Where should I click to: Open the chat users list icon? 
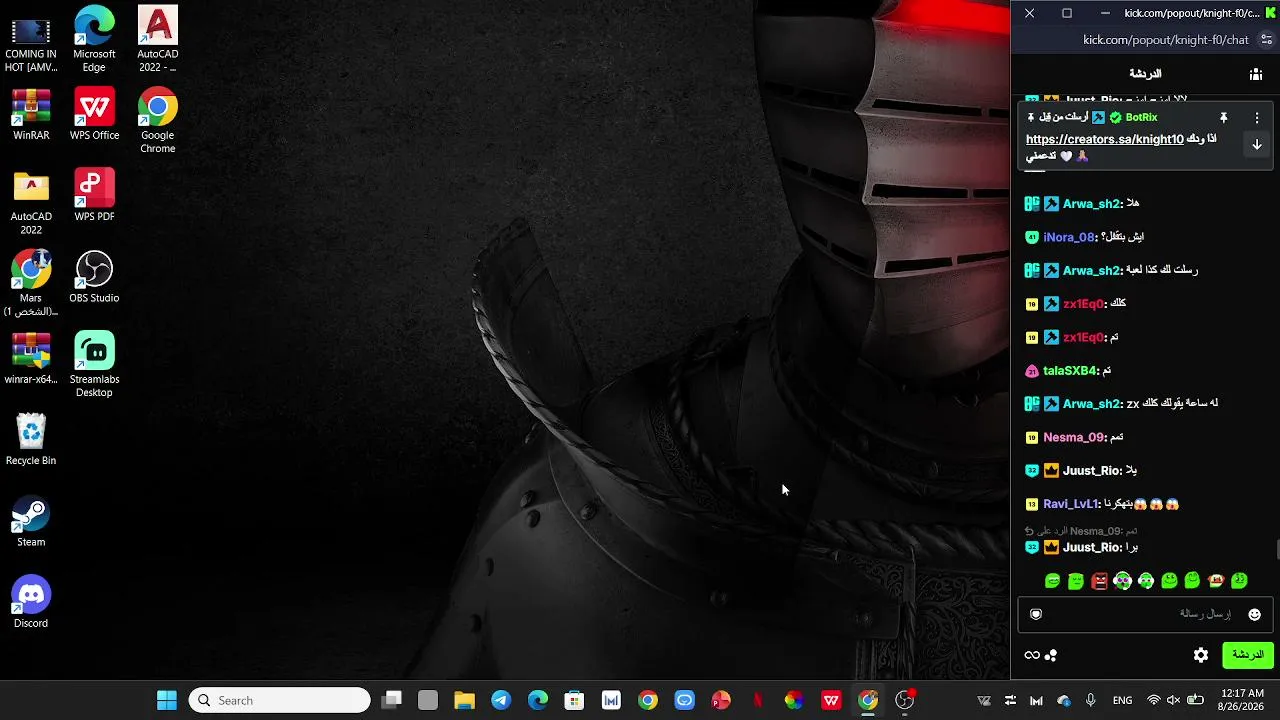(x=1256, y=74)
